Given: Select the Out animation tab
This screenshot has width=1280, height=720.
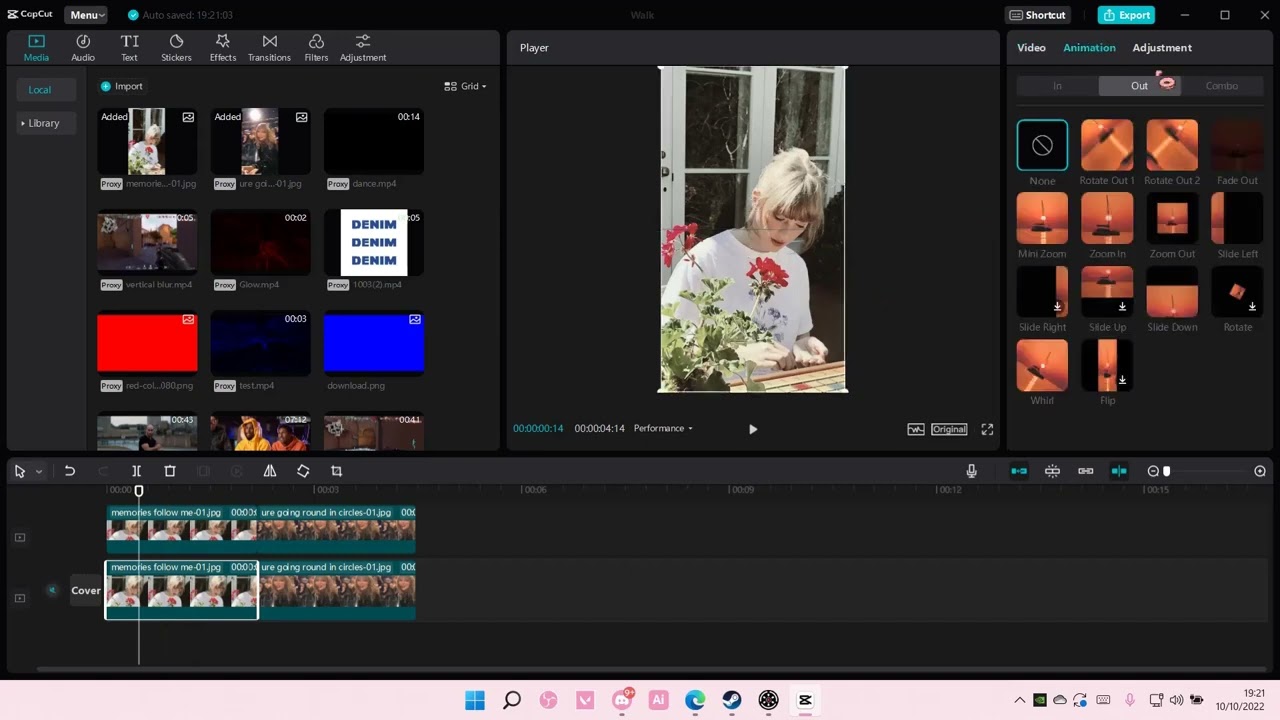Looking at the screenshot, I should pyautogui.click(x=1139, y=86).
